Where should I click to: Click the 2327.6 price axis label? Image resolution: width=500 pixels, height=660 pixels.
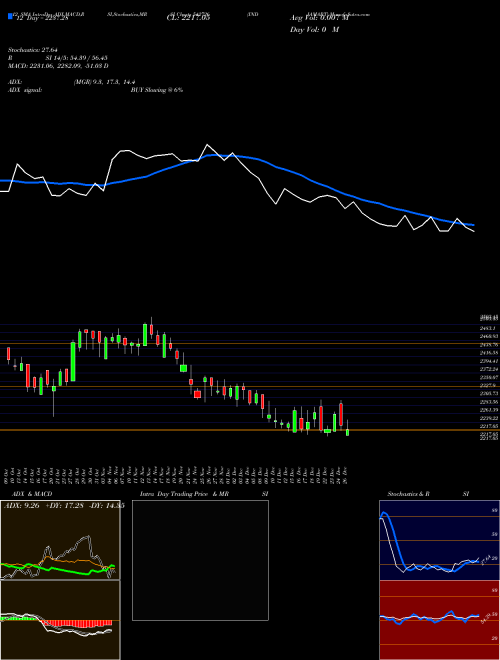[489, 385]
